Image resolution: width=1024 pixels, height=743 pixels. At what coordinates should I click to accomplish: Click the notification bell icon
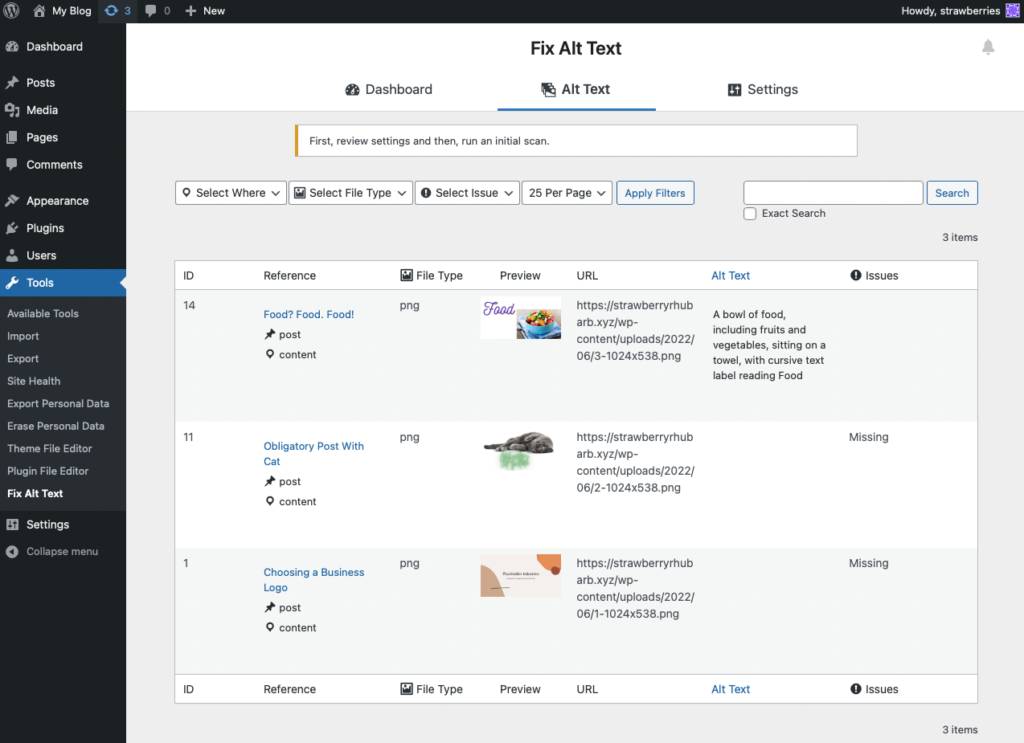click(988, 48)
